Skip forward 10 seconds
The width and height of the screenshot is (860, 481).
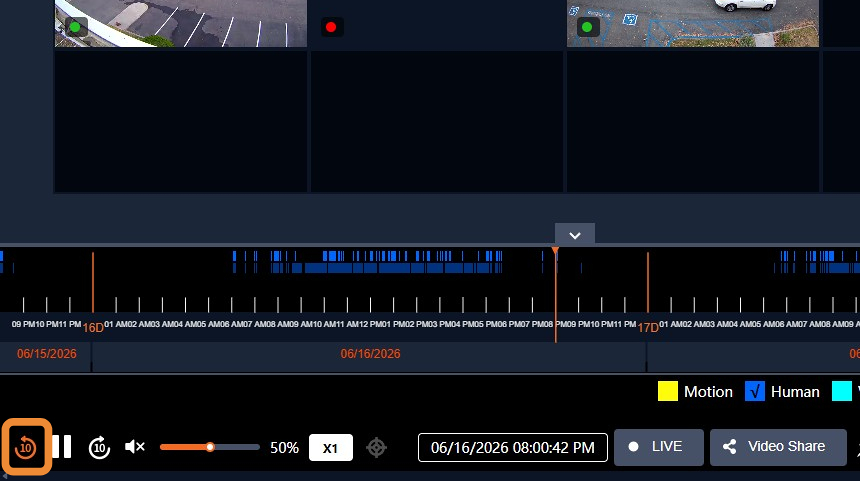[x=99, y=448]
